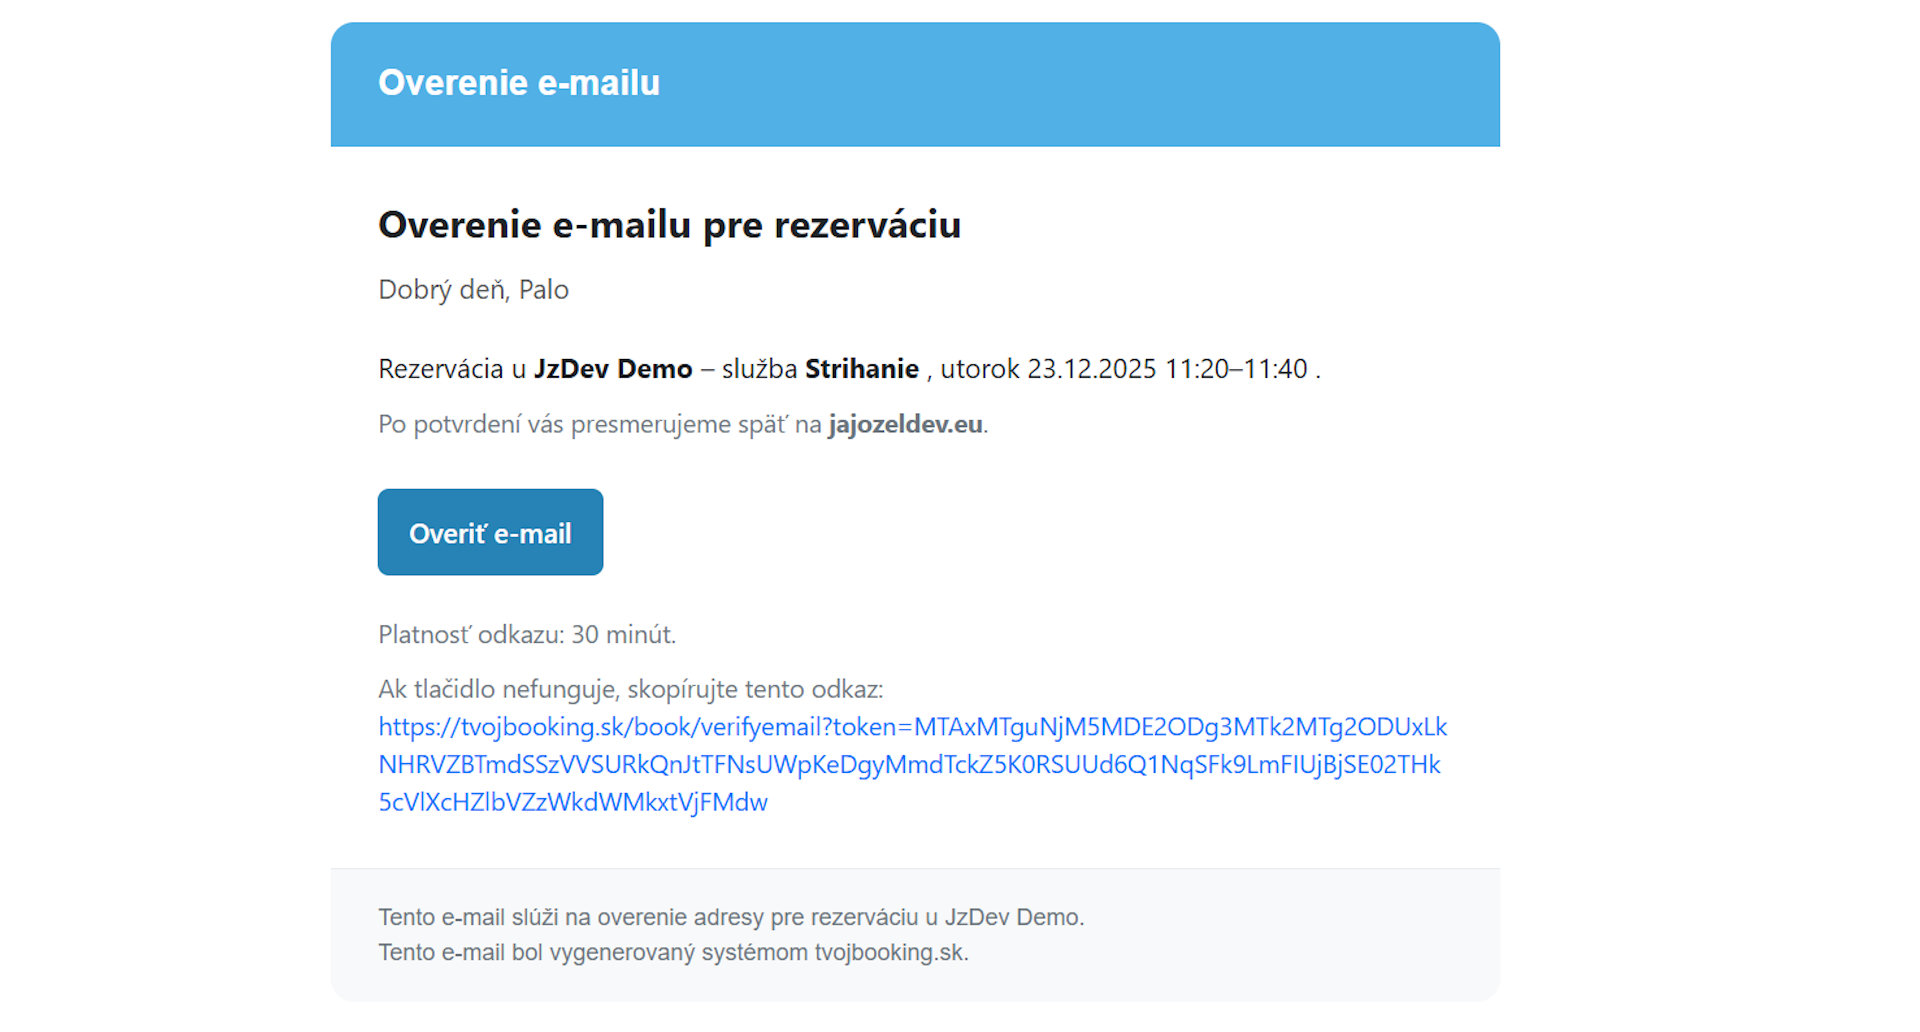Click footer line mentioning systémom tvojbooking.sk

673,952
